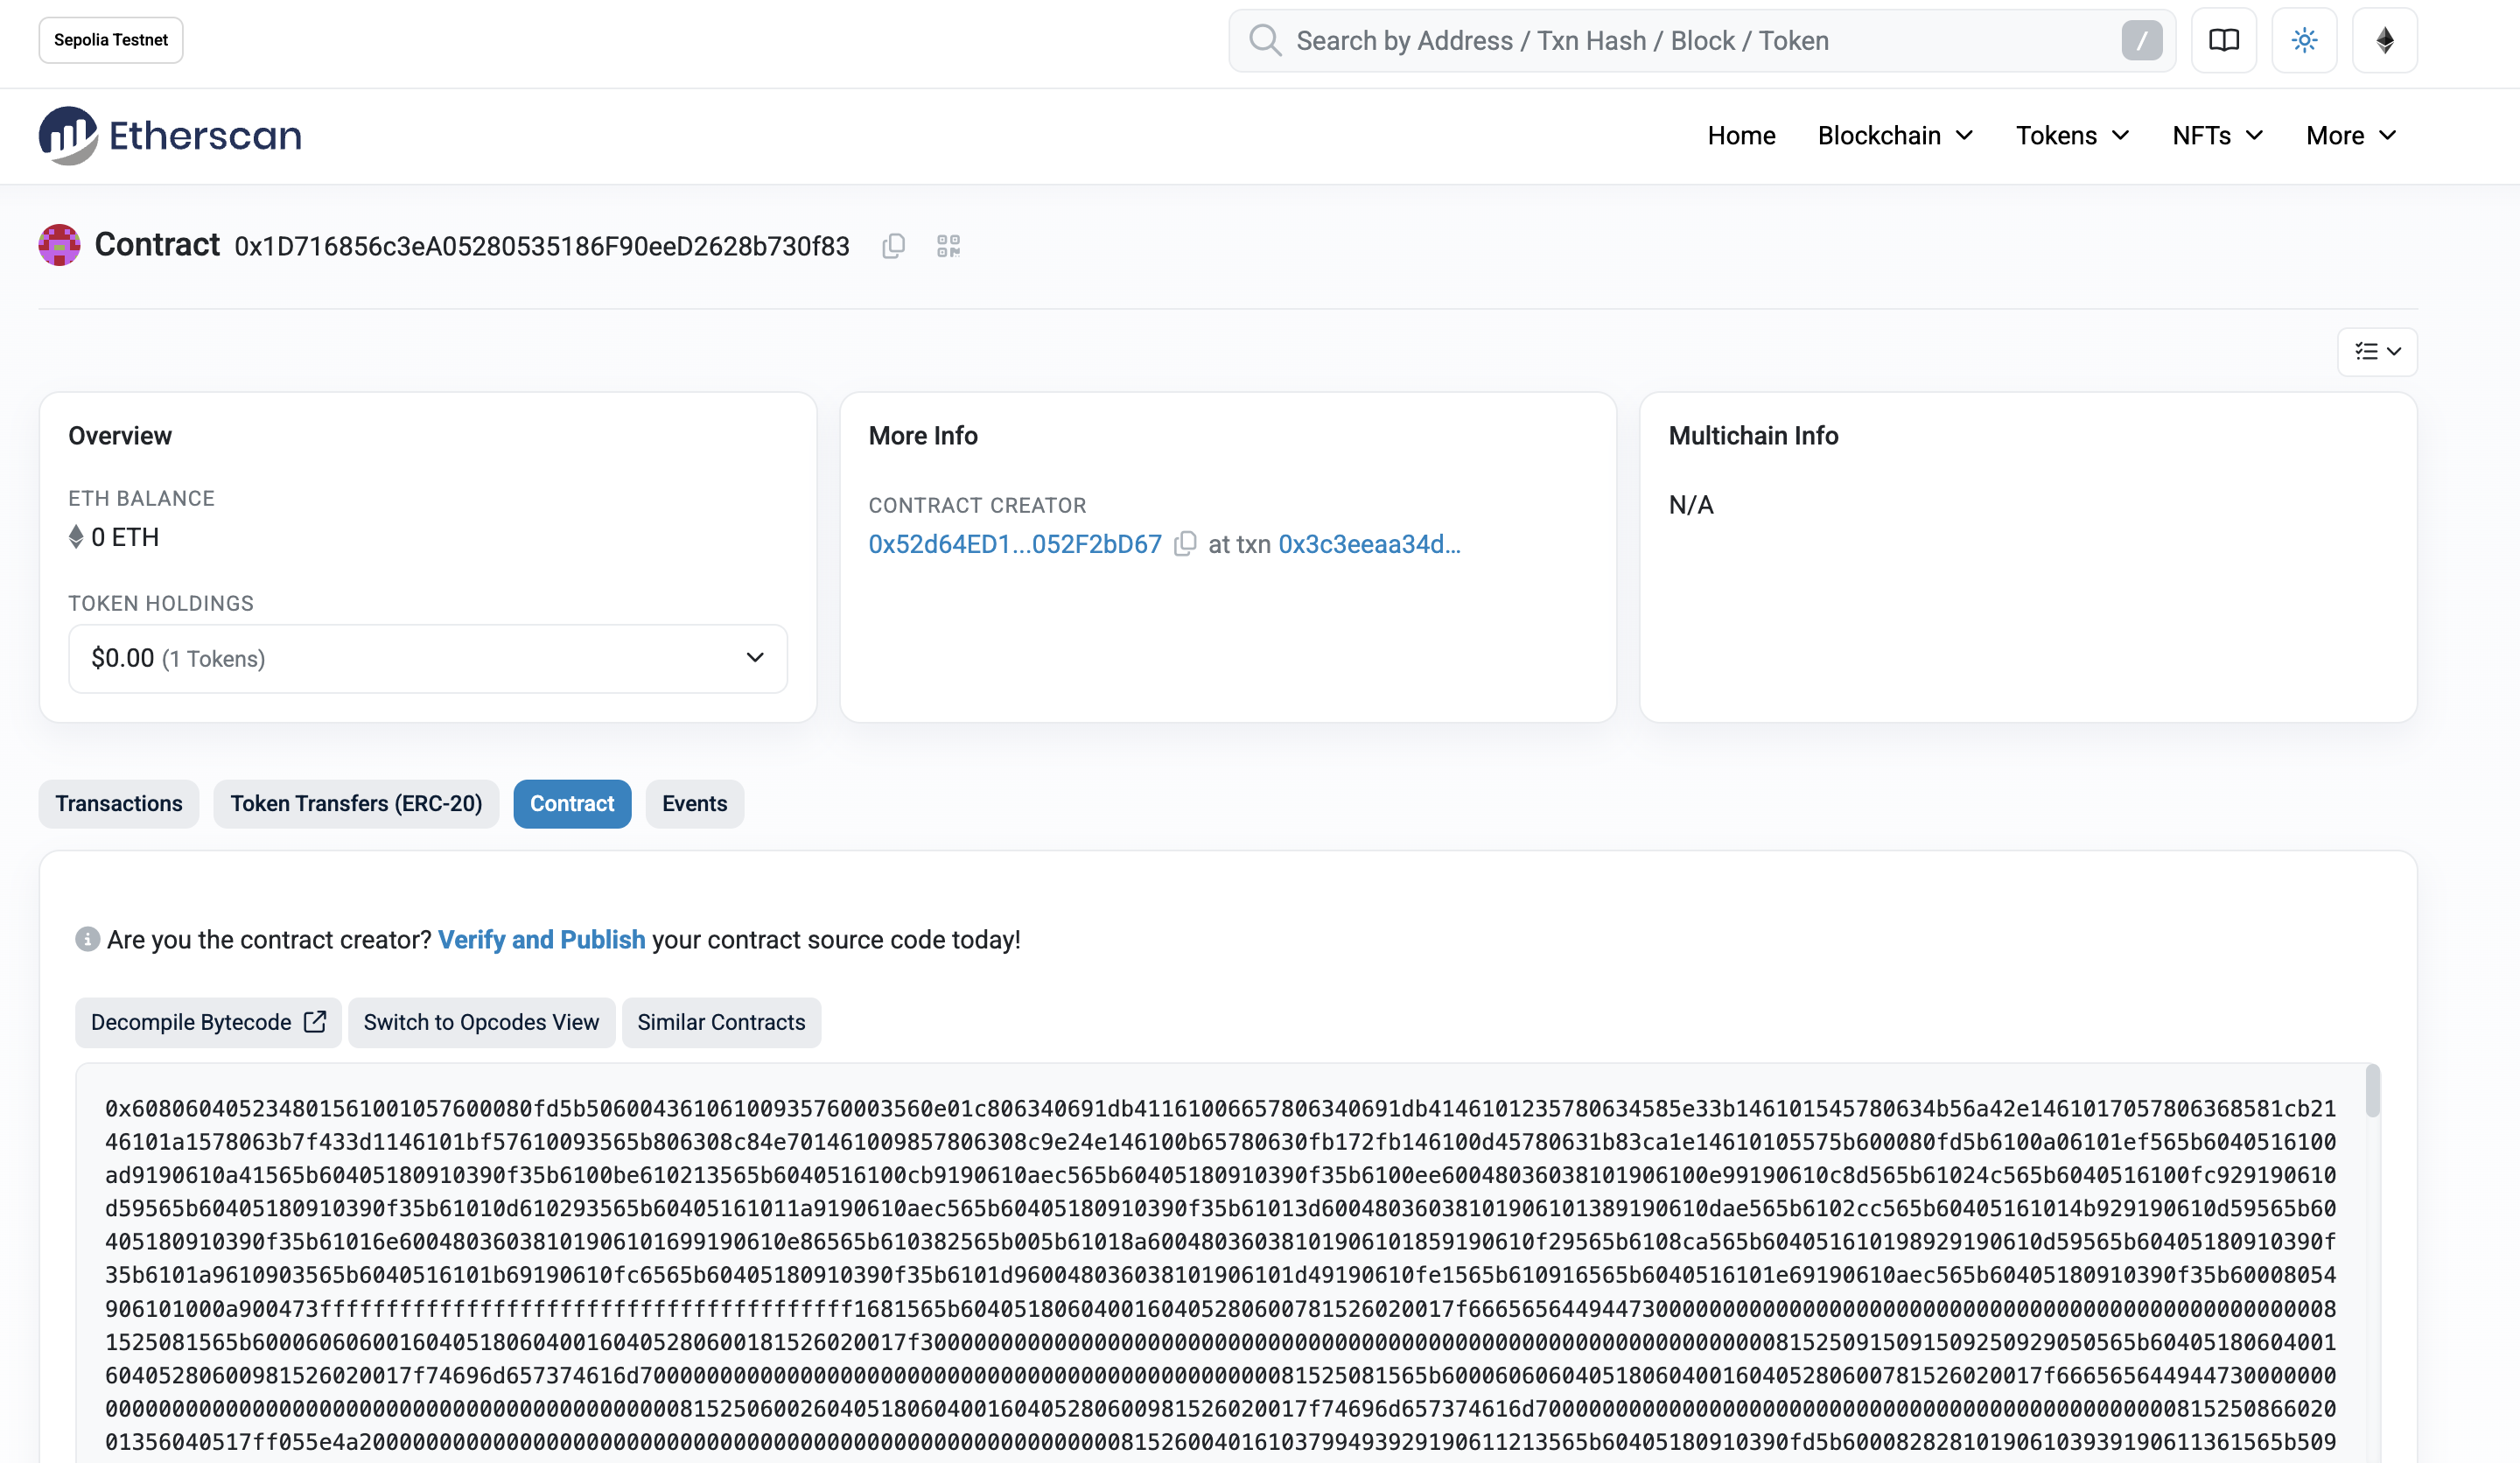The image size is (2520, 1463).
Task: Copy the contract creator address
Action: (x=1185, y=544)
